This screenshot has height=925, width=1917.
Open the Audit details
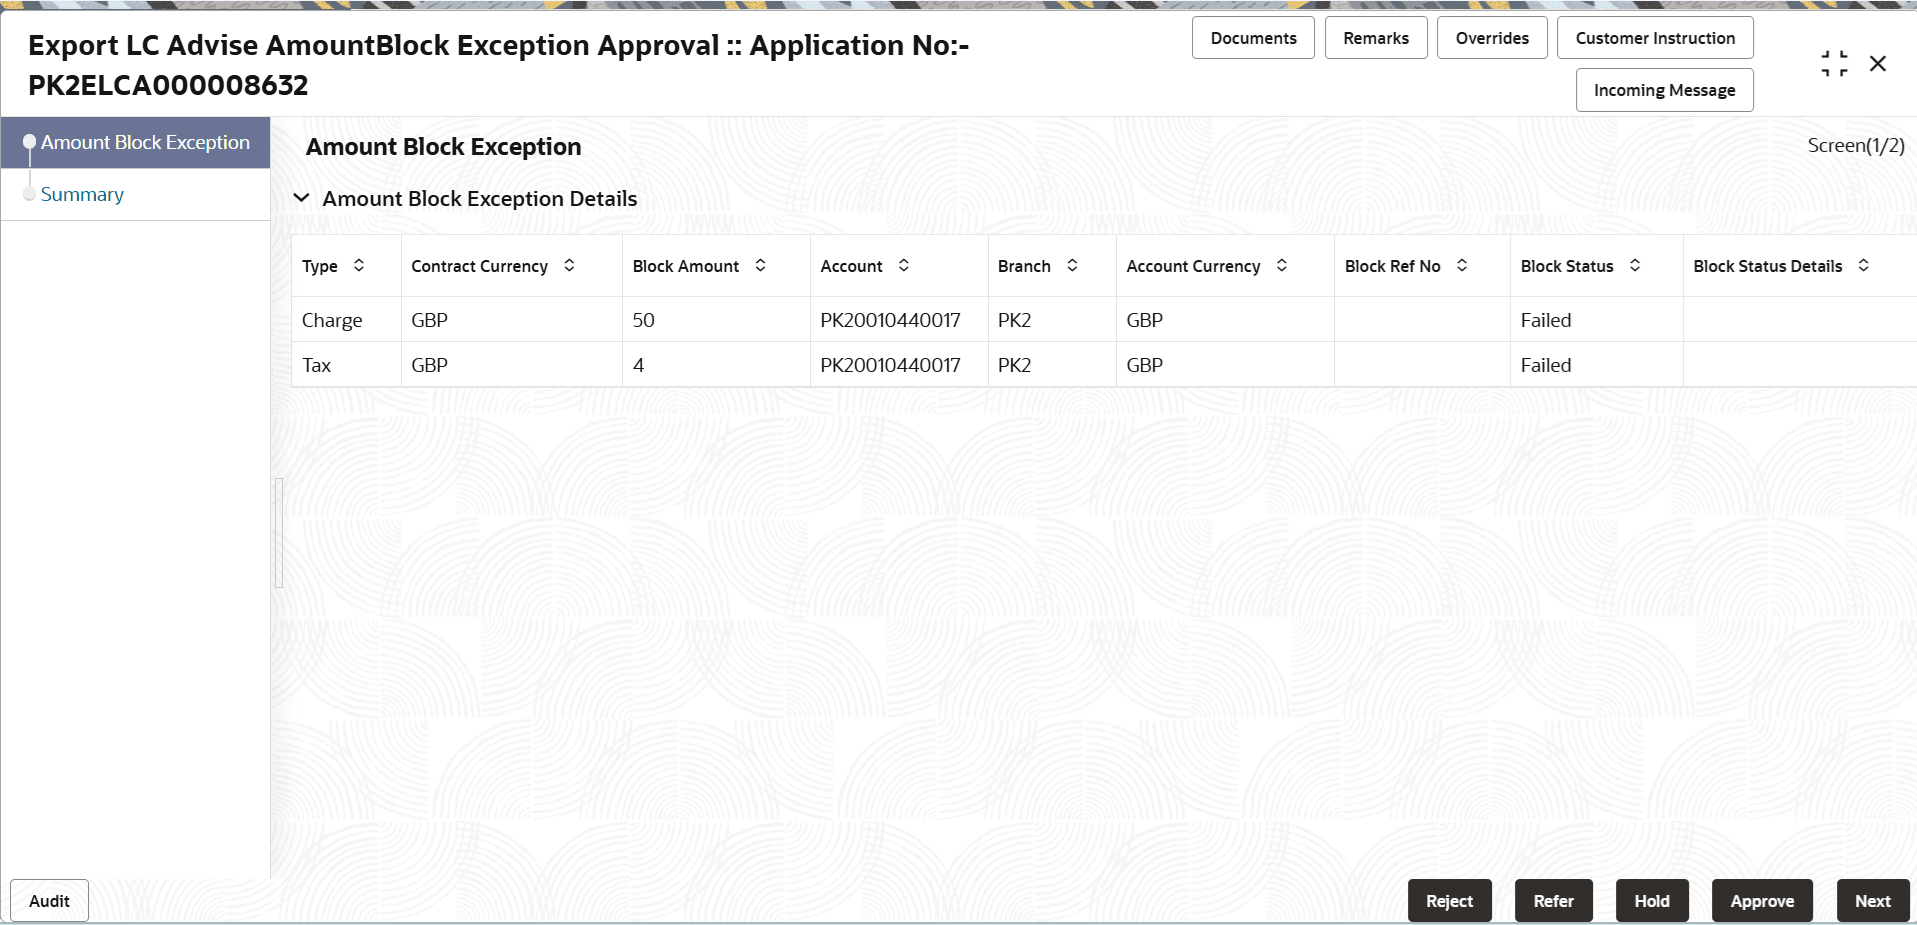click(49, 901)
